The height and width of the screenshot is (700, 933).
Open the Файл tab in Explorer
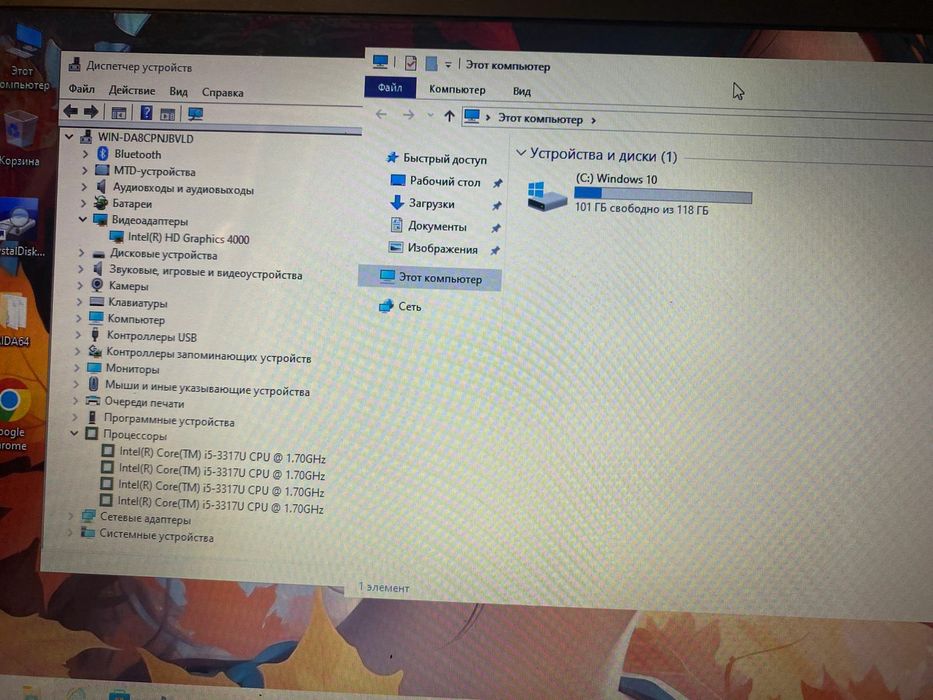pos(390,88)
